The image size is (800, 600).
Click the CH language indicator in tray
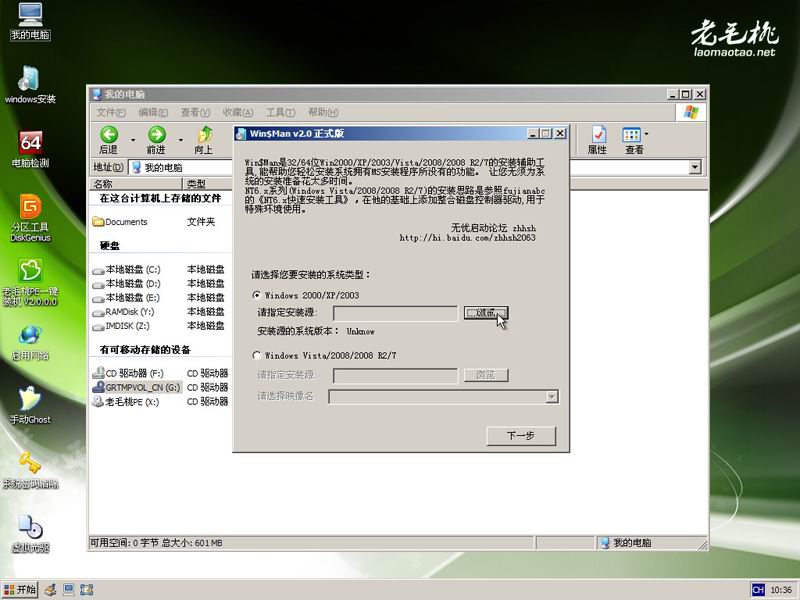tap(758, 590)
